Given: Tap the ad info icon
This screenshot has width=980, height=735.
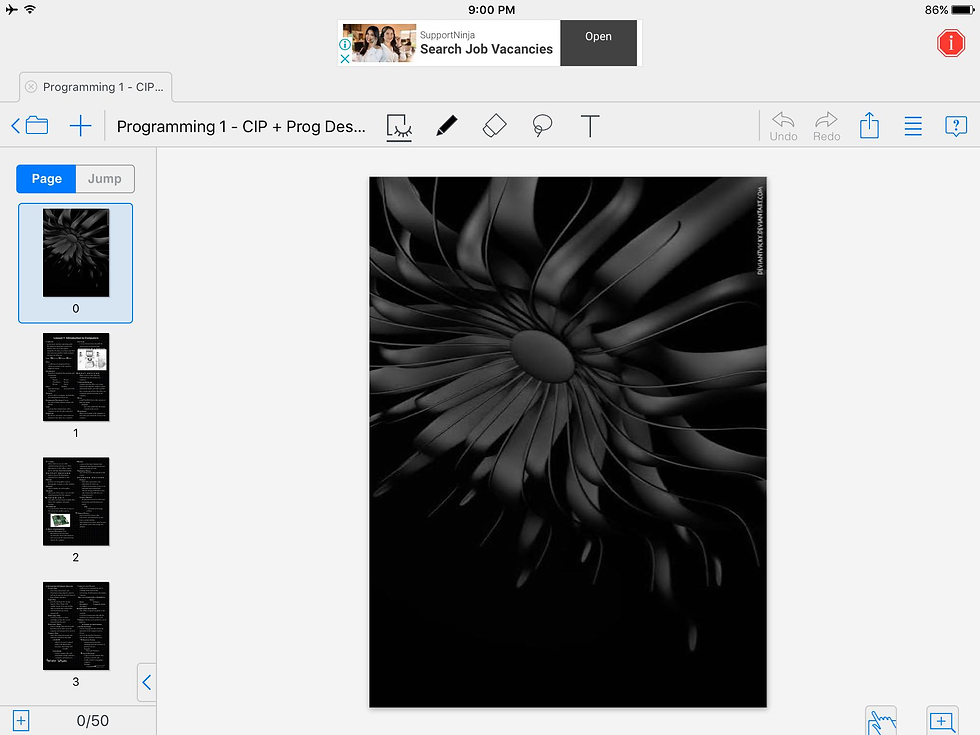Looking at the screenshot, I should (x=344, y=44).
